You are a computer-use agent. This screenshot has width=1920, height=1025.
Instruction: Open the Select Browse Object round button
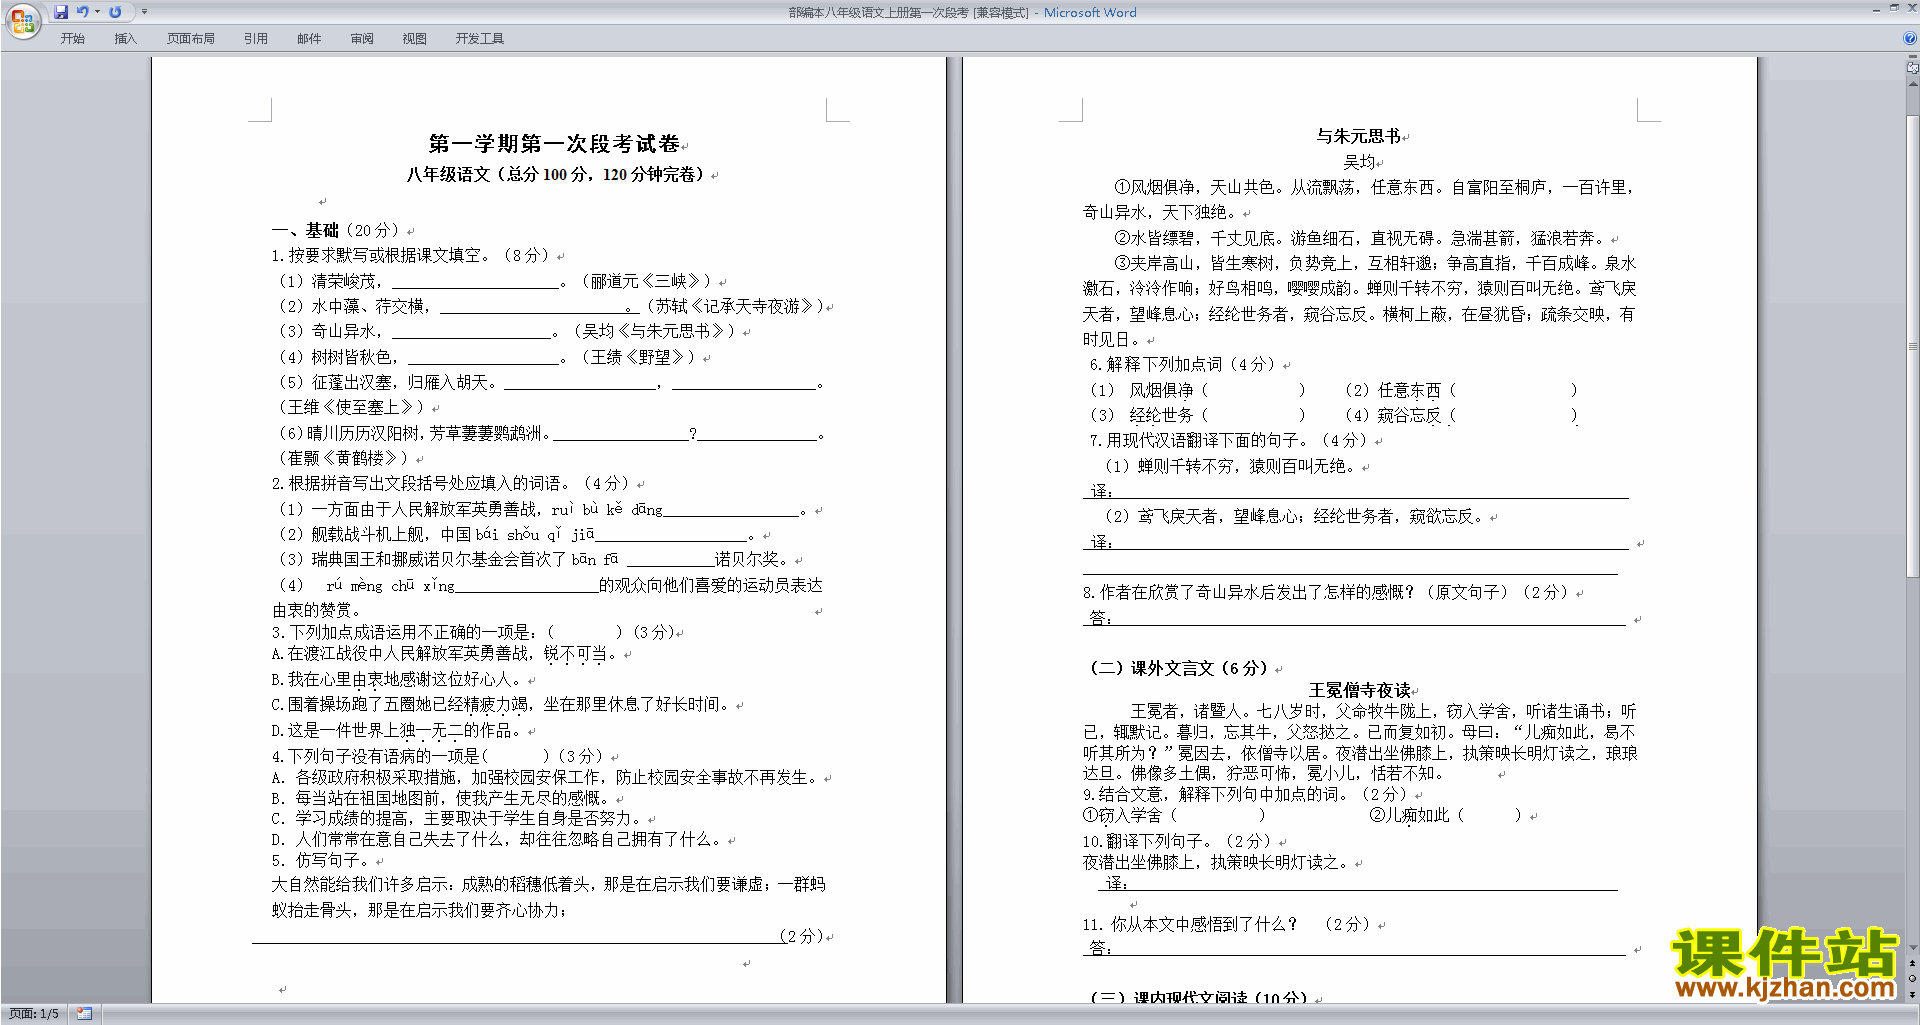1913,979
